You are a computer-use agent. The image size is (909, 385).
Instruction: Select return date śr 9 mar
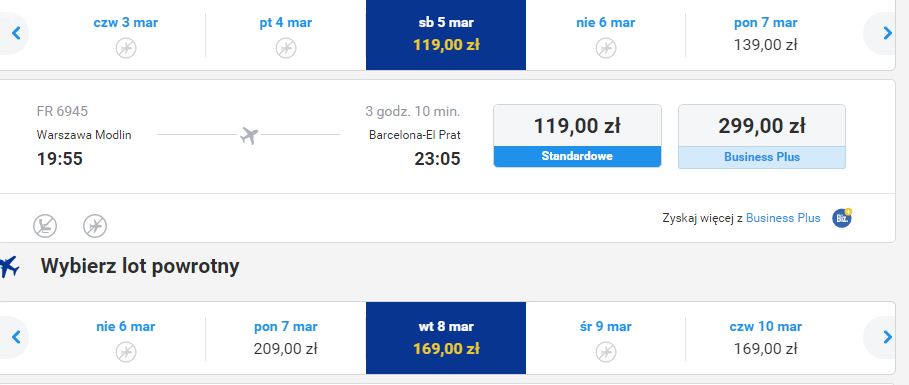[x=605, y=338]
